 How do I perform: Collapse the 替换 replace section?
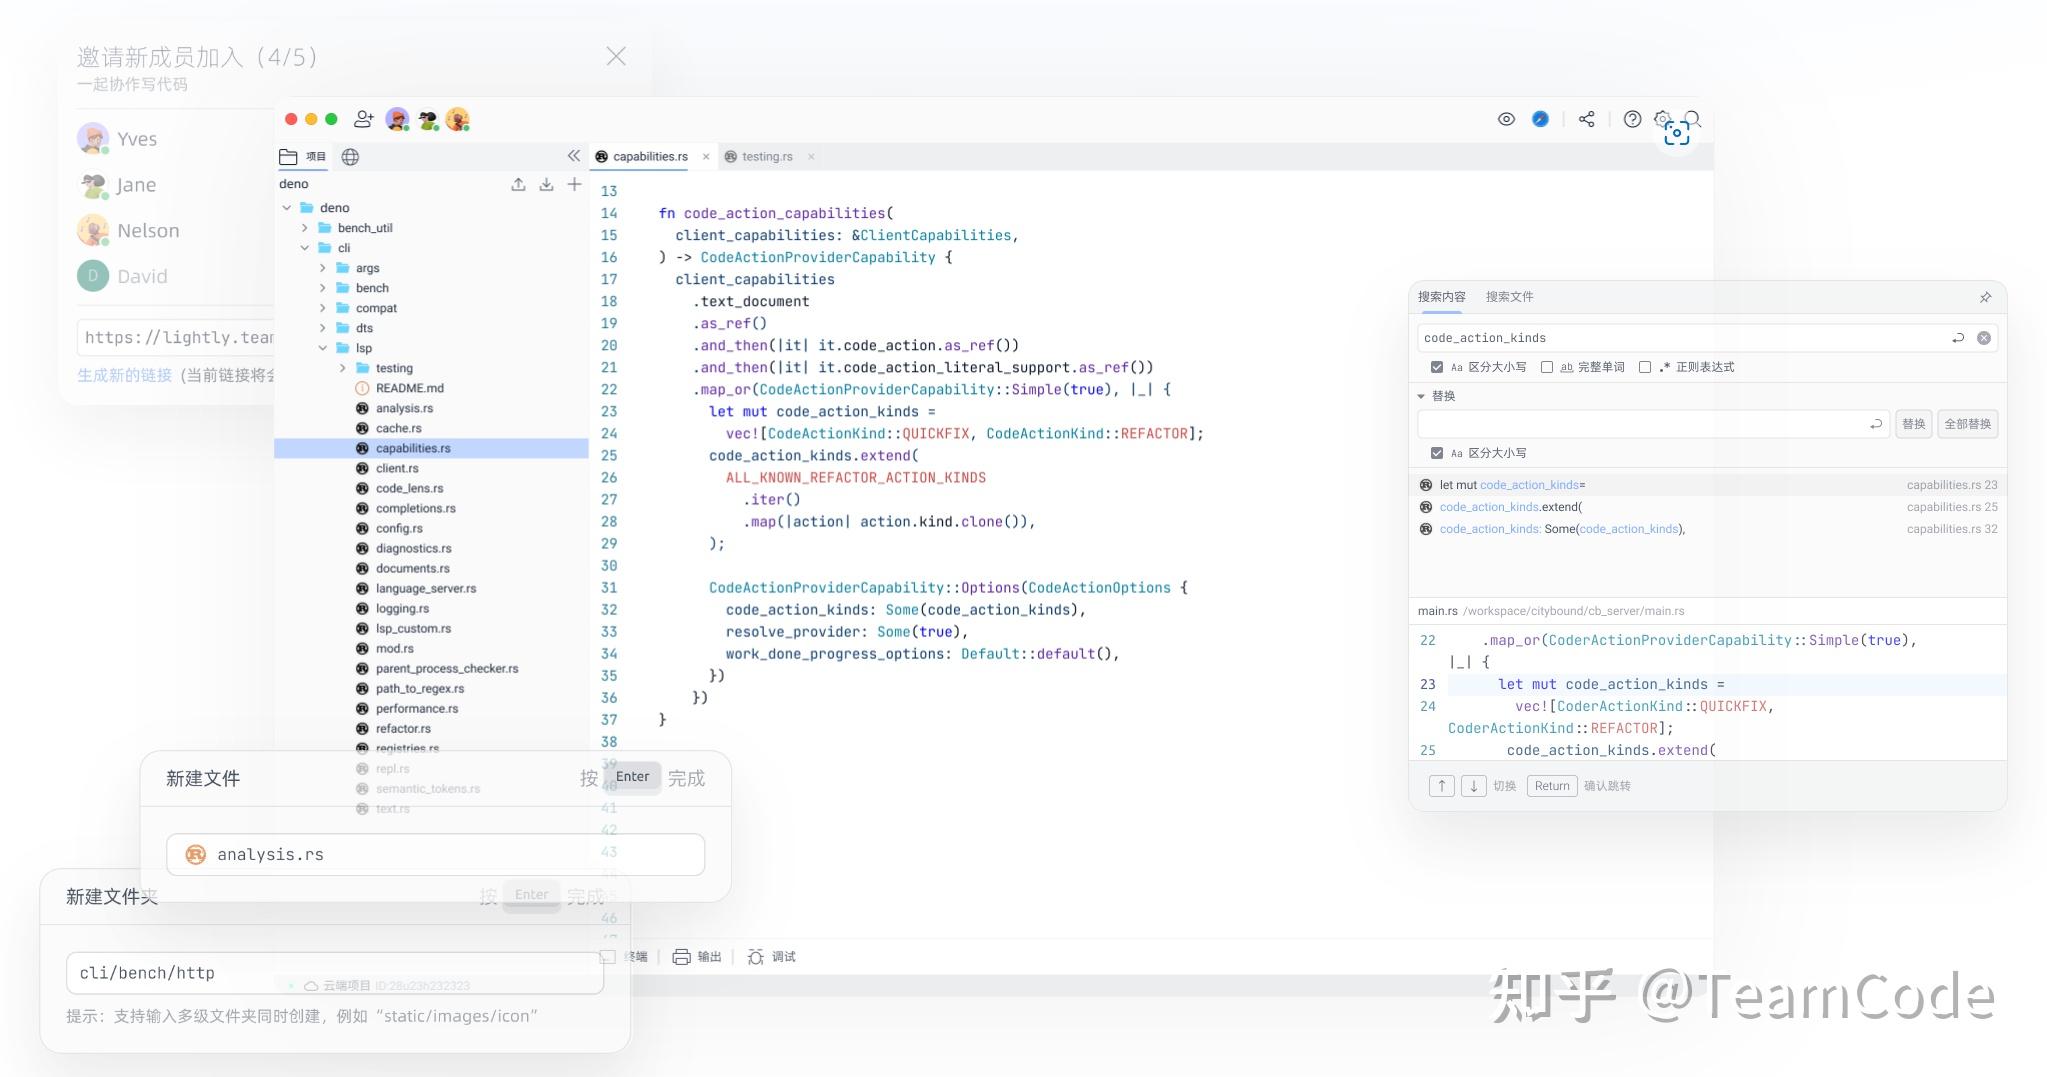coord(1422,396)
